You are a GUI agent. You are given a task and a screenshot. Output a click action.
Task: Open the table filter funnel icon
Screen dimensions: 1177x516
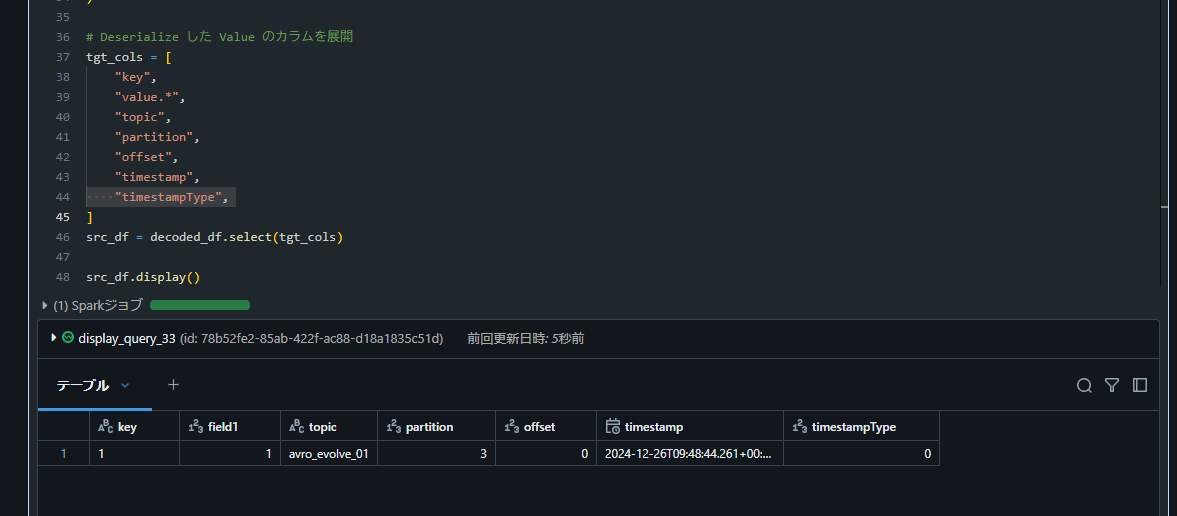tap(1112, 385)
